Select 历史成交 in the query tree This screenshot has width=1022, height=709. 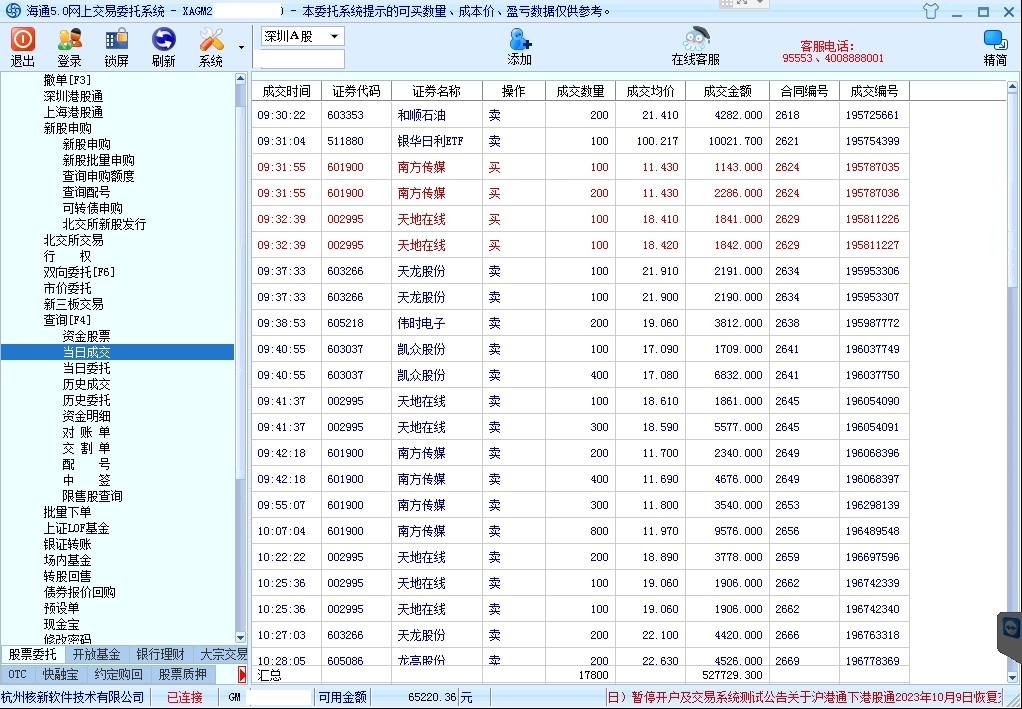(x=87, y=384)
